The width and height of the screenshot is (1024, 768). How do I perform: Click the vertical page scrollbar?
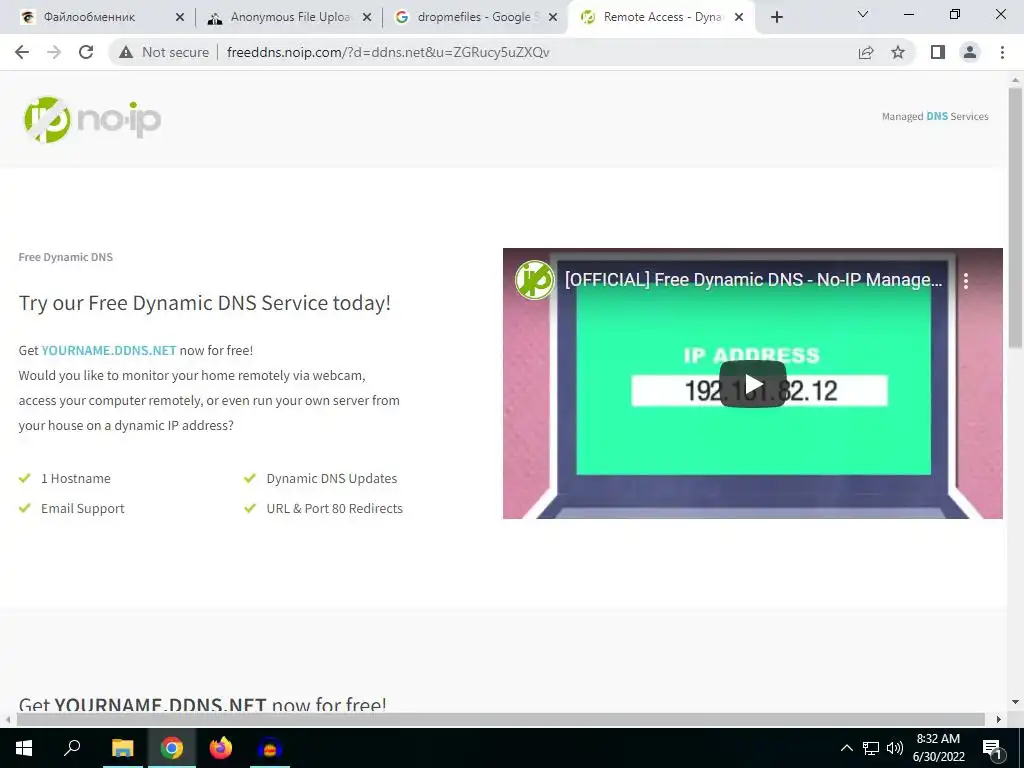[x=1015, y=216]
